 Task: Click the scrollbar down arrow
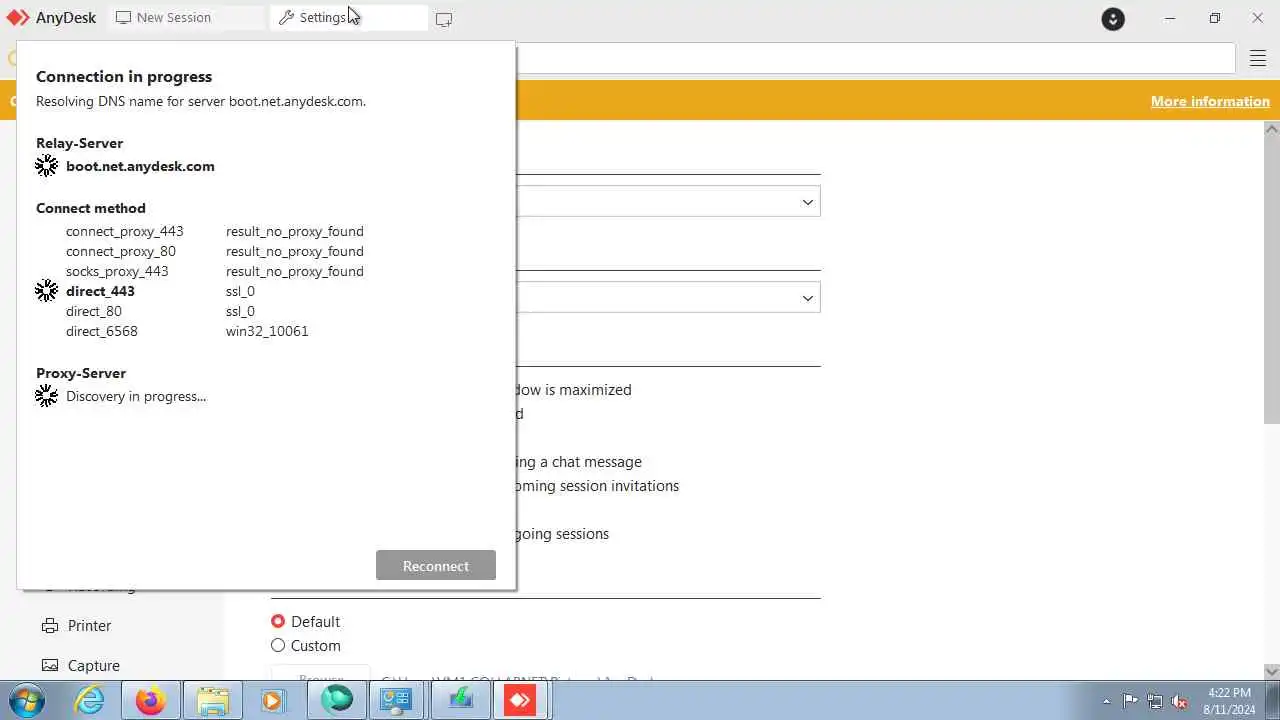(x=1272, y=672)
